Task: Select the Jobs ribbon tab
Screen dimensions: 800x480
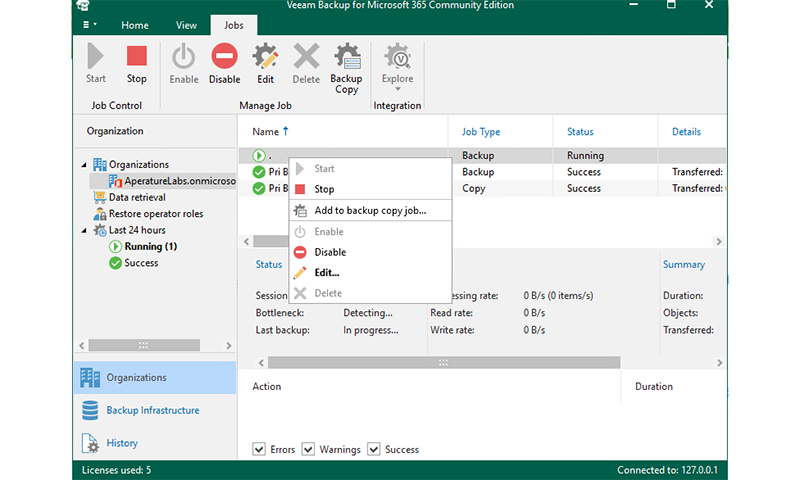Action: (x=234, y=25)
